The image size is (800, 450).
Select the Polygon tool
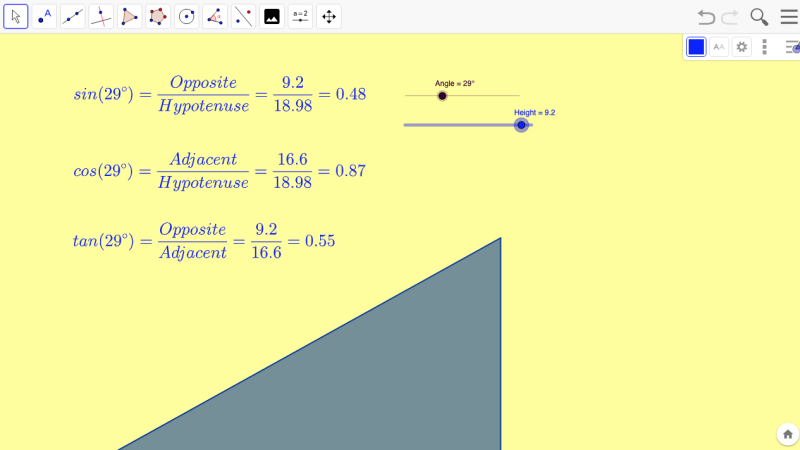click(130, 17)
